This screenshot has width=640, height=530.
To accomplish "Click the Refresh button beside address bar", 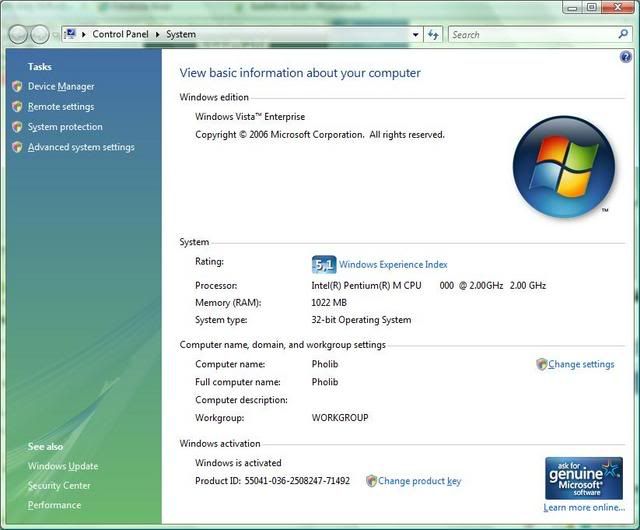I will click(433, 35).
